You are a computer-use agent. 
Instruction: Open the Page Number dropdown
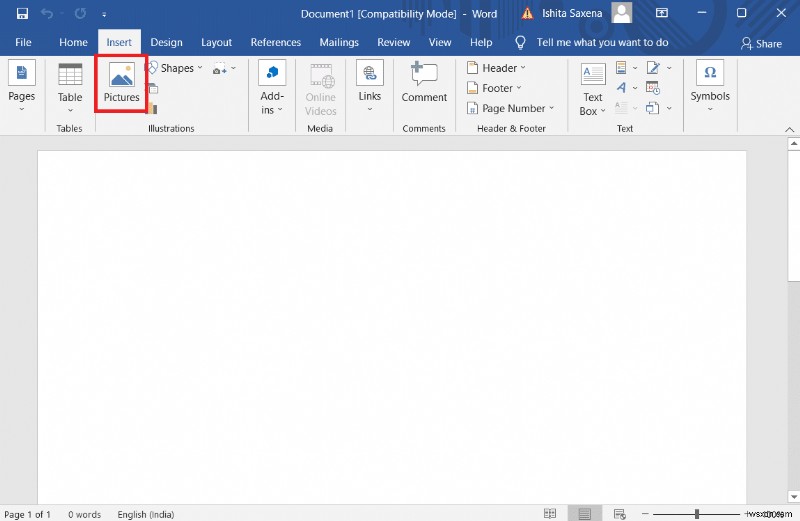tap(510, 108)
